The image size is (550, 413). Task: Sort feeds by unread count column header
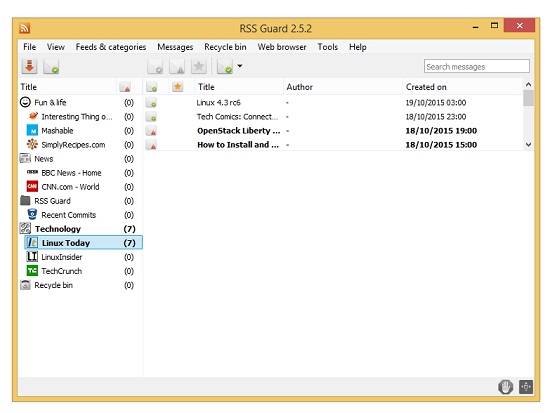tap(125, 87)
